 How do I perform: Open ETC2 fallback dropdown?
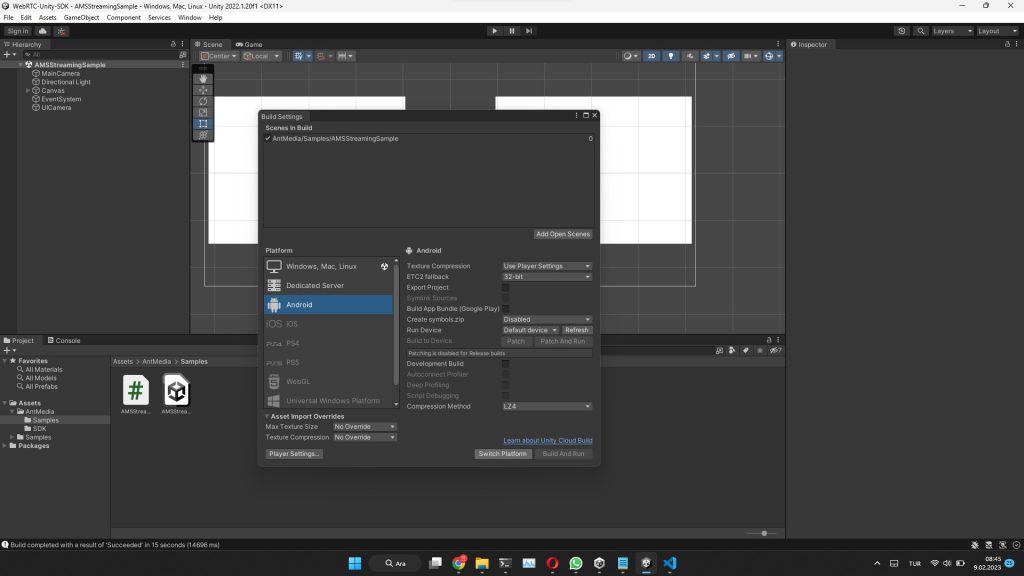tap(547, 277)
